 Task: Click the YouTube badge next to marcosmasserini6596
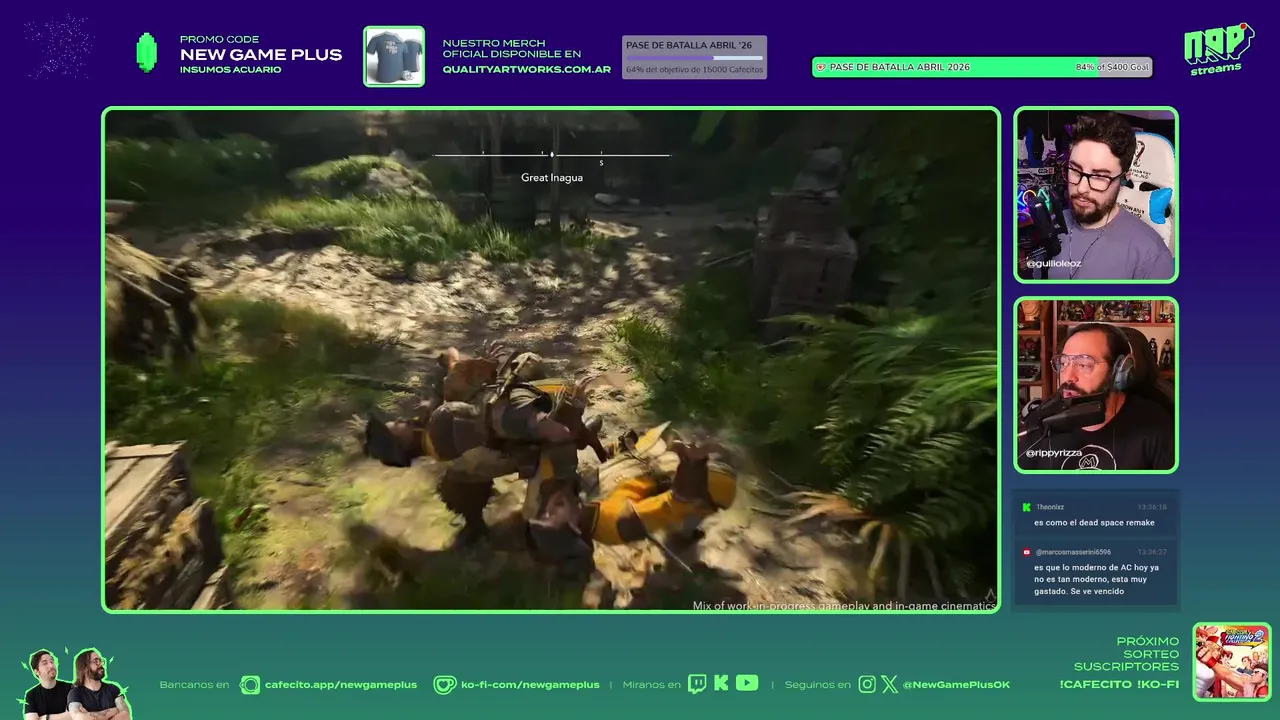click(x=1026, y=552)
